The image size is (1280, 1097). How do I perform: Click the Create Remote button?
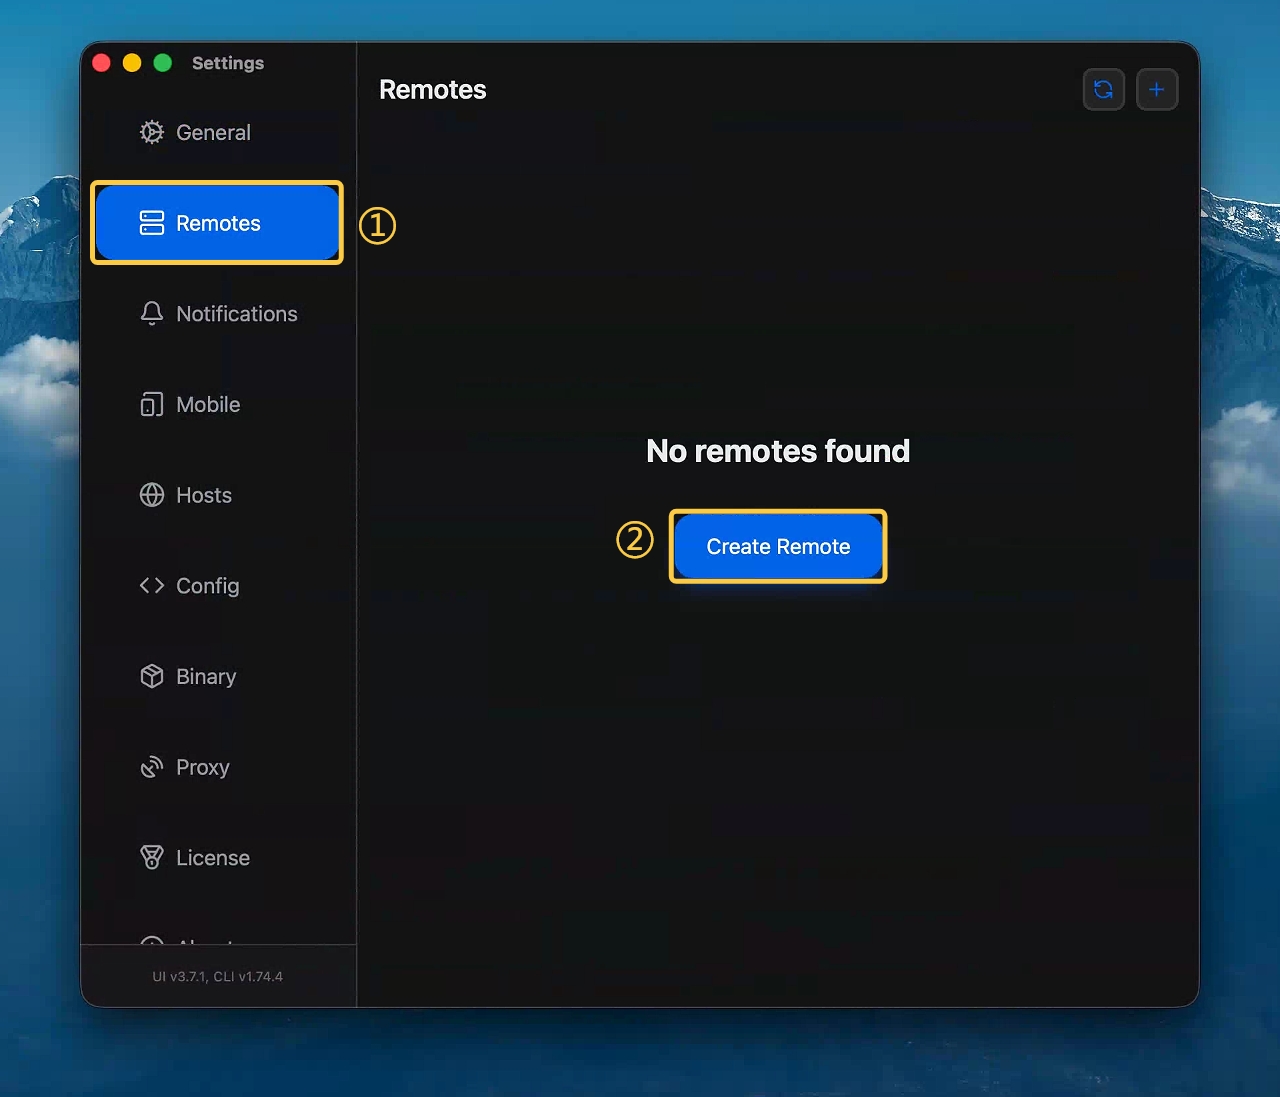pos(778,547)
